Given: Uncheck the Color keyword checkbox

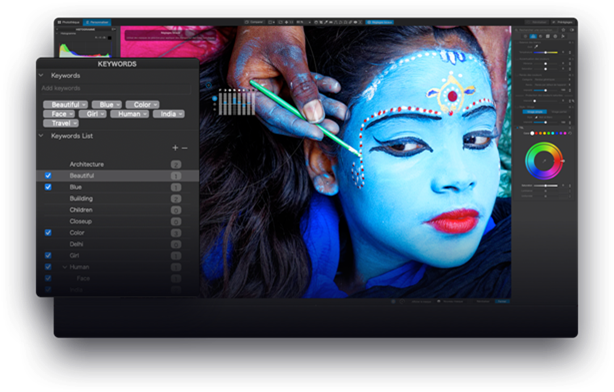Looking at the screenshot, I should point(48,232).
